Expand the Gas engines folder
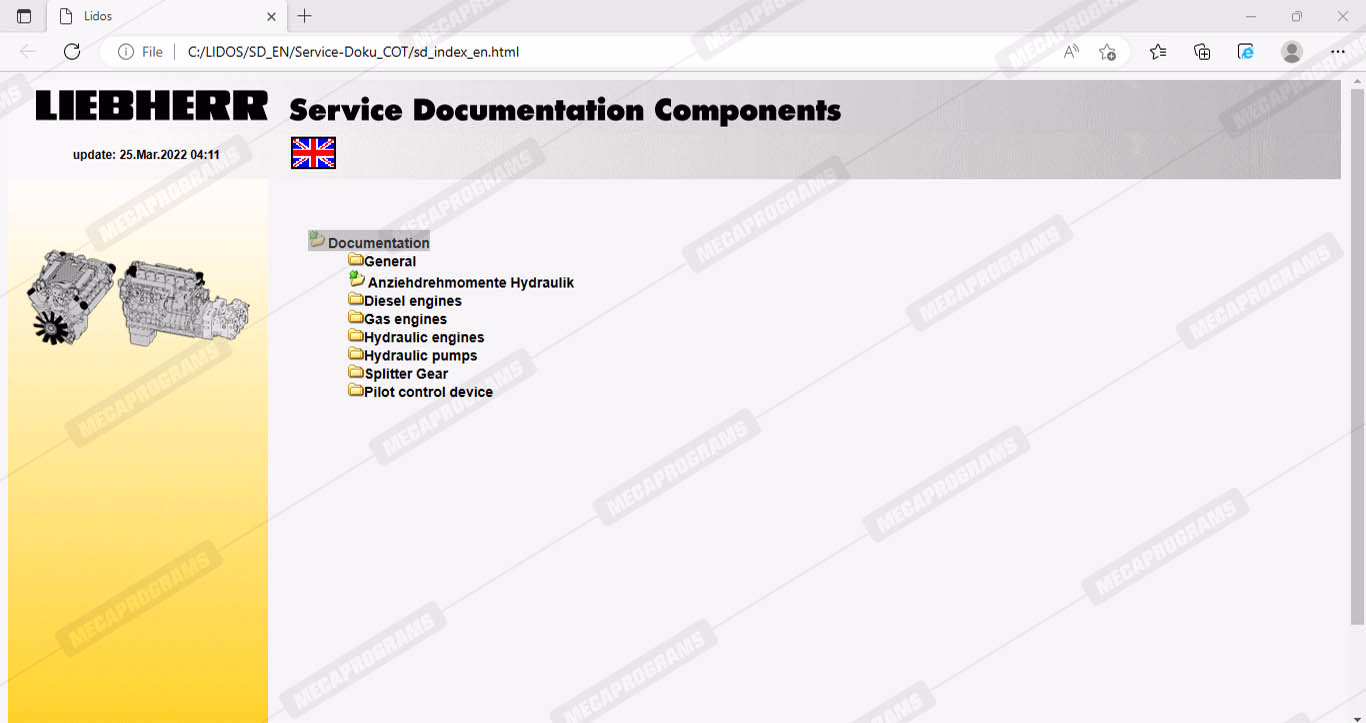The height and width of the screenshot is (723, 1366). point(405,320)
